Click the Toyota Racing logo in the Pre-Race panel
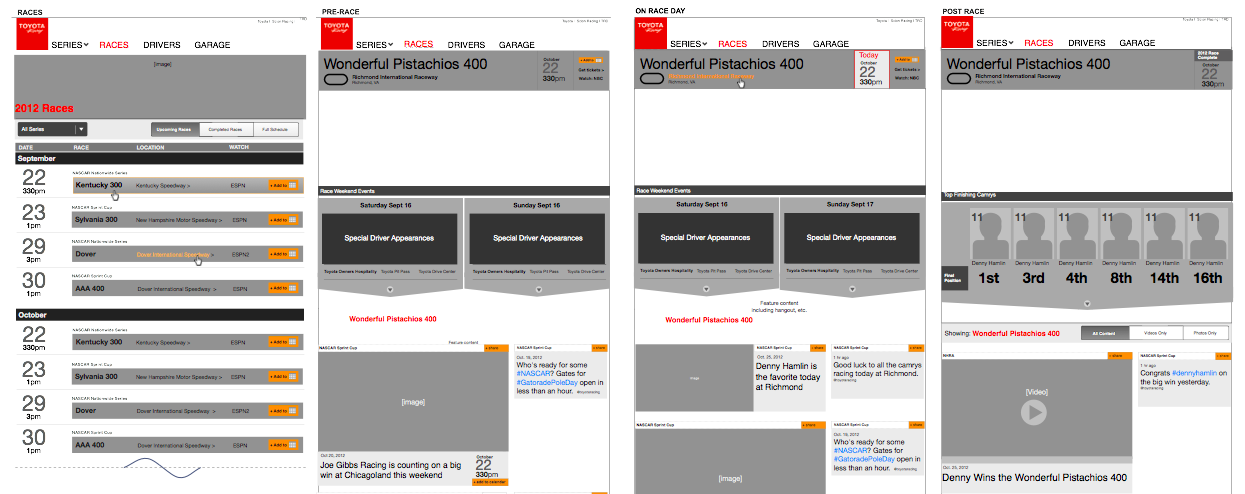Image resolution: width=1245 pixels, height=494 pixels. [x=337, y=33]
